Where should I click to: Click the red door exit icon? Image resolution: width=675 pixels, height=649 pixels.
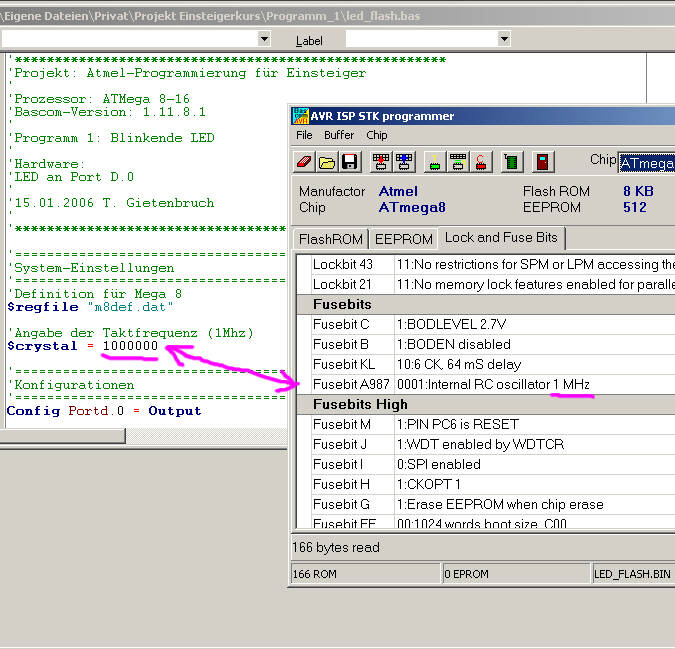pos(542,162)
